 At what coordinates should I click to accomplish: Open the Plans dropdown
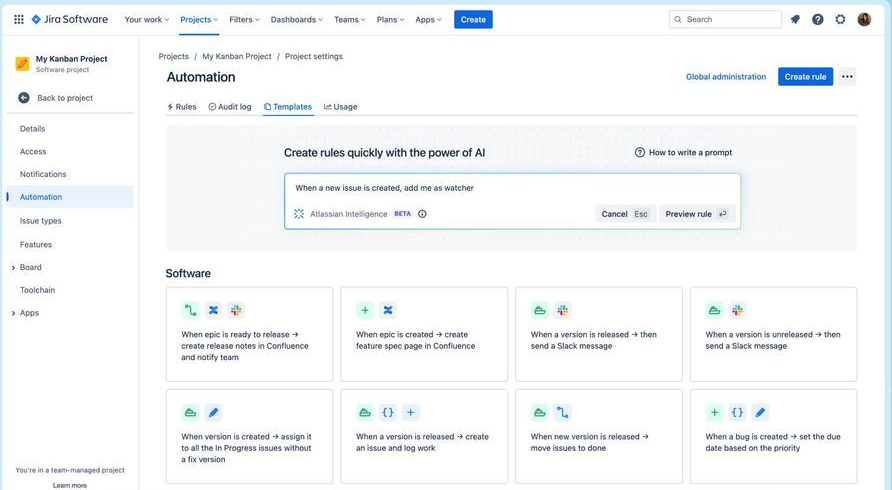click(390, 19)
